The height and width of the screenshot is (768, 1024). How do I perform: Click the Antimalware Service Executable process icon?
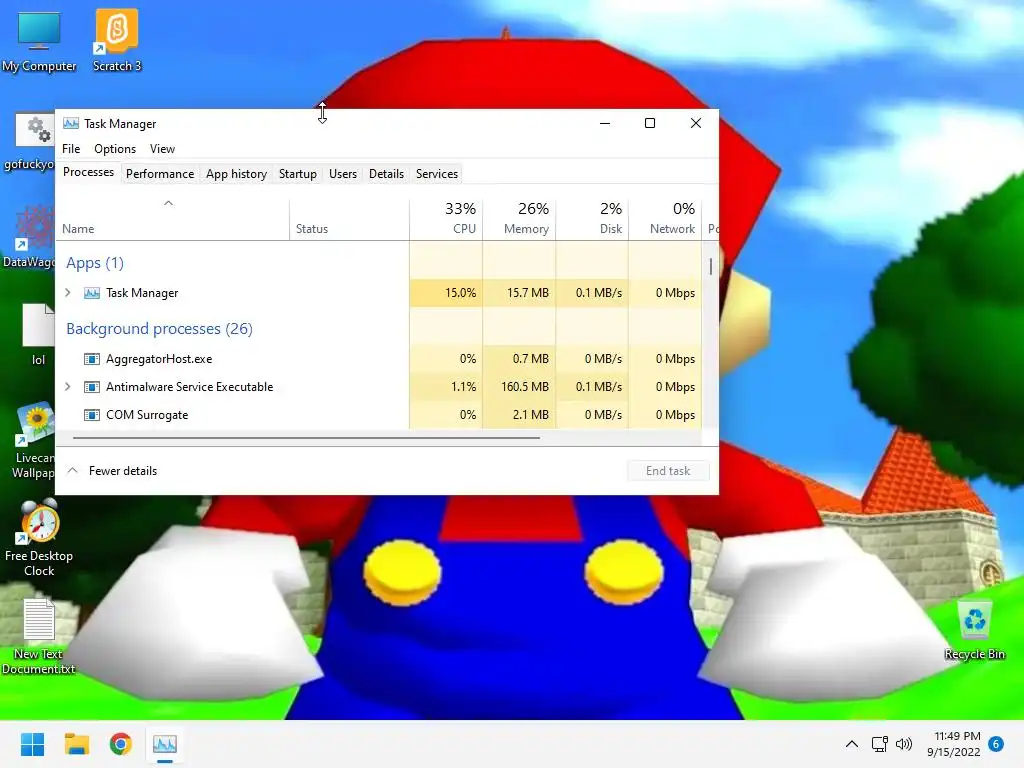92,387
